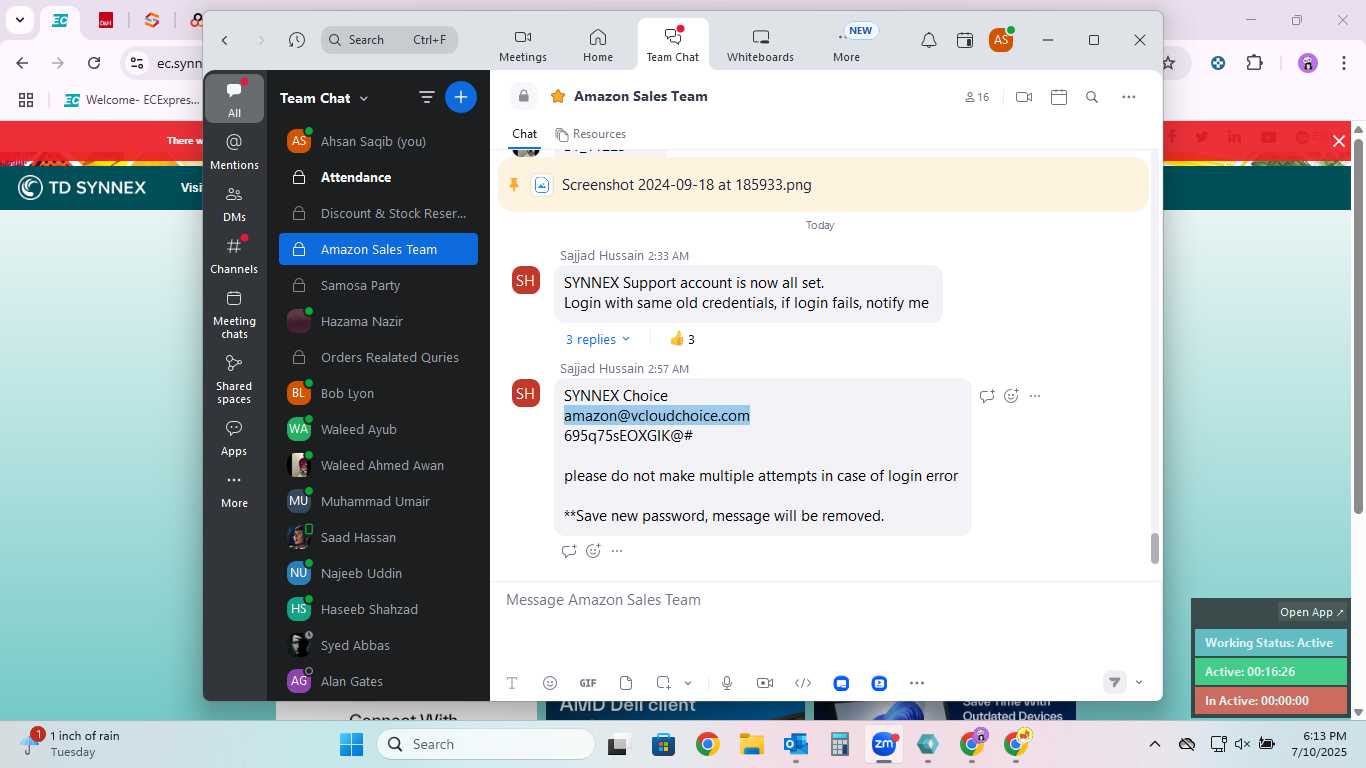Open the Orders Realated Quries channel
This screenshot has width=1366, height=768.
(378, 357)
